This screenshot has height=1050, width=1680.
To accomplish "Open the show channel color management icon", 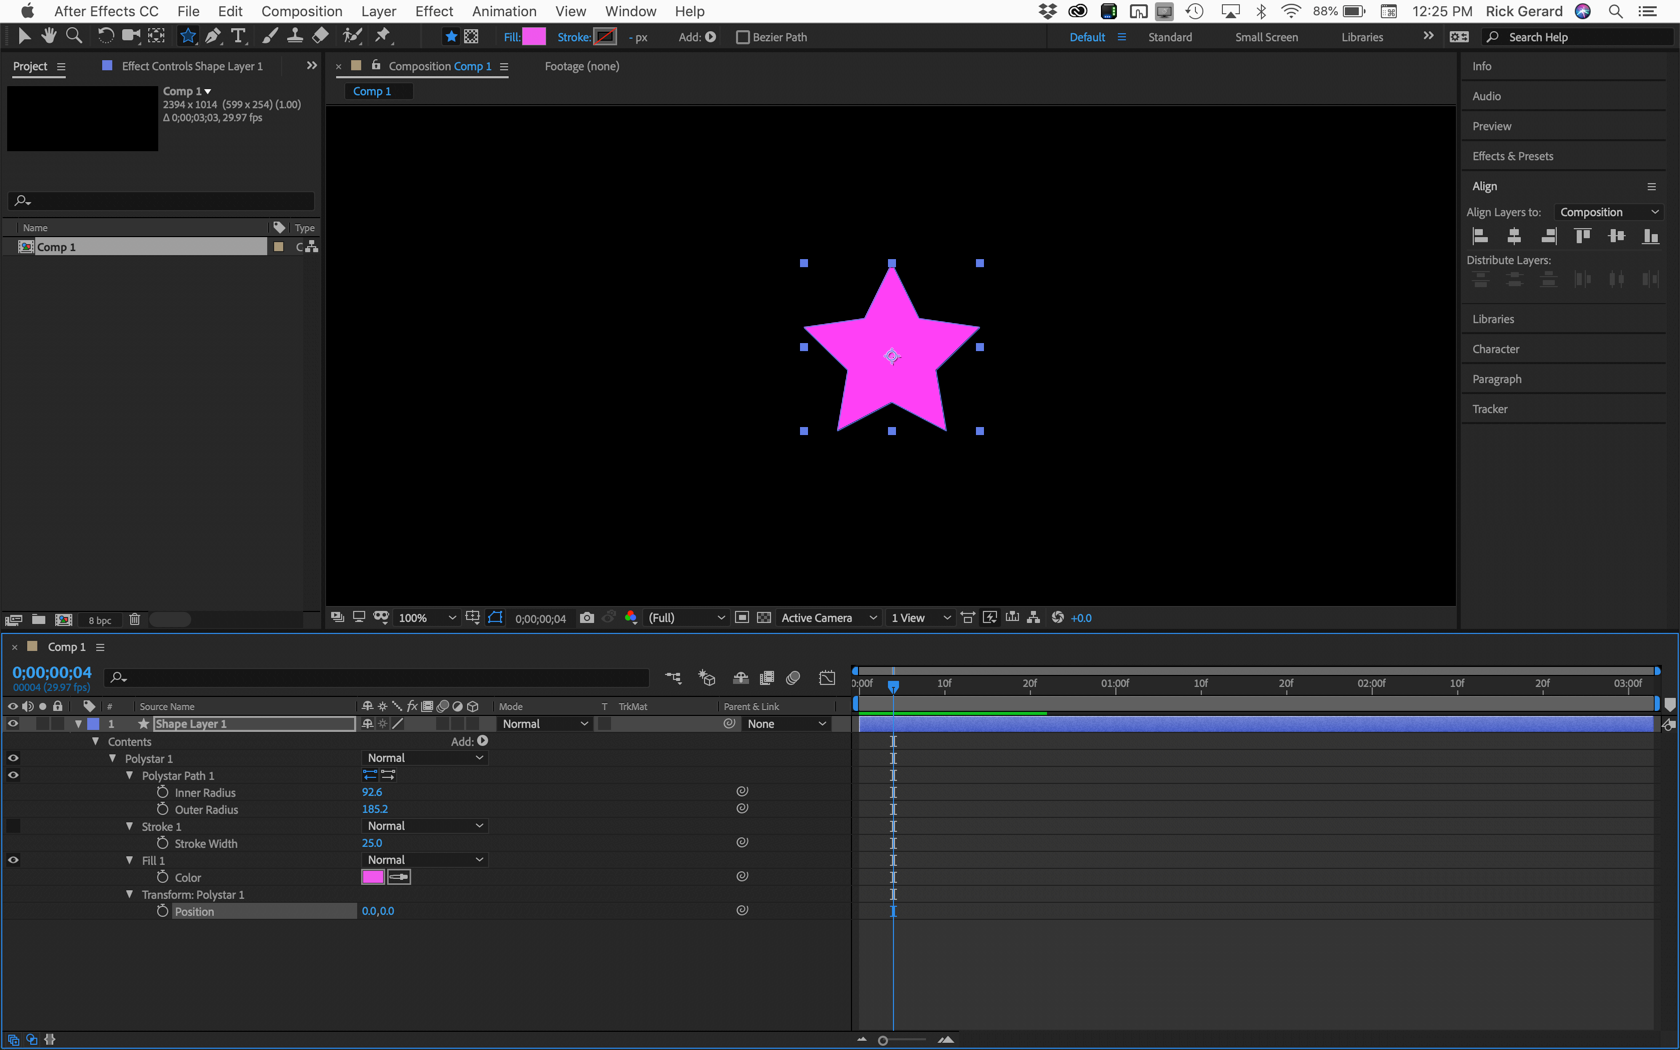I will point(631,618).
